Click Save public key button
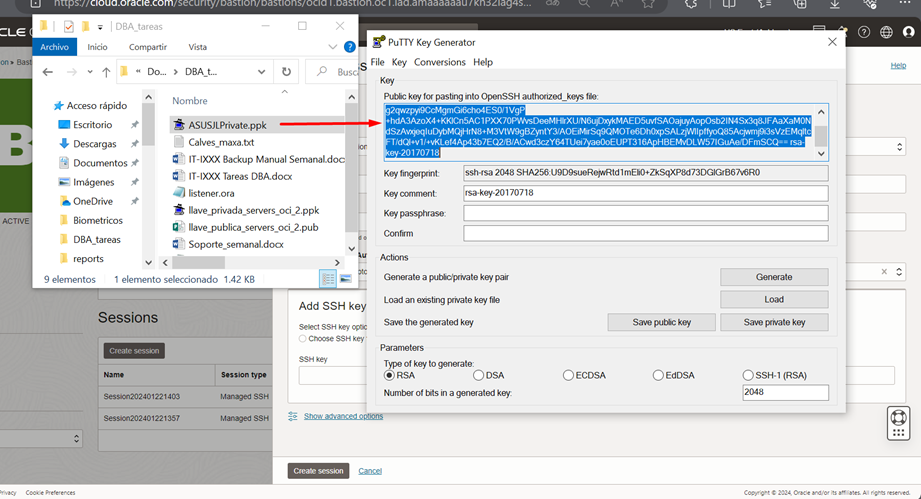921x499 pixels. click(x=661, y=322)
